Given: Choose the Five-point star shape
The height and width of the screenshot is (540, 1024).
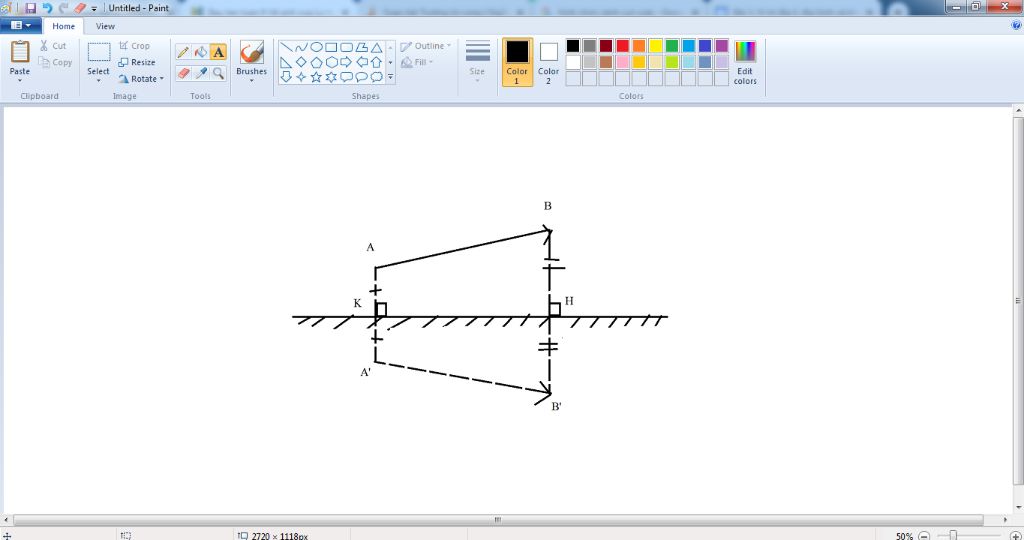Looking at the screenshot, I should 316,77.
